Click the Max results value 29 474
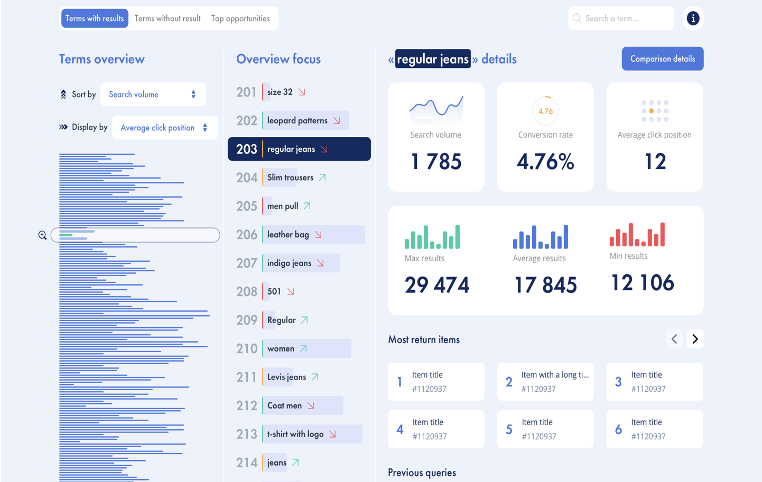The height and width of the screenshot is (482, 762). 437,285
